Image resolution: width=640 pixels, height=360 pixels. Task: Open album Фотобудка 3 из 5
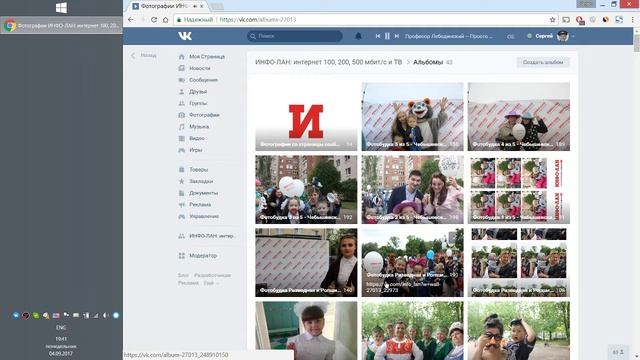click(x=306, y=189)
